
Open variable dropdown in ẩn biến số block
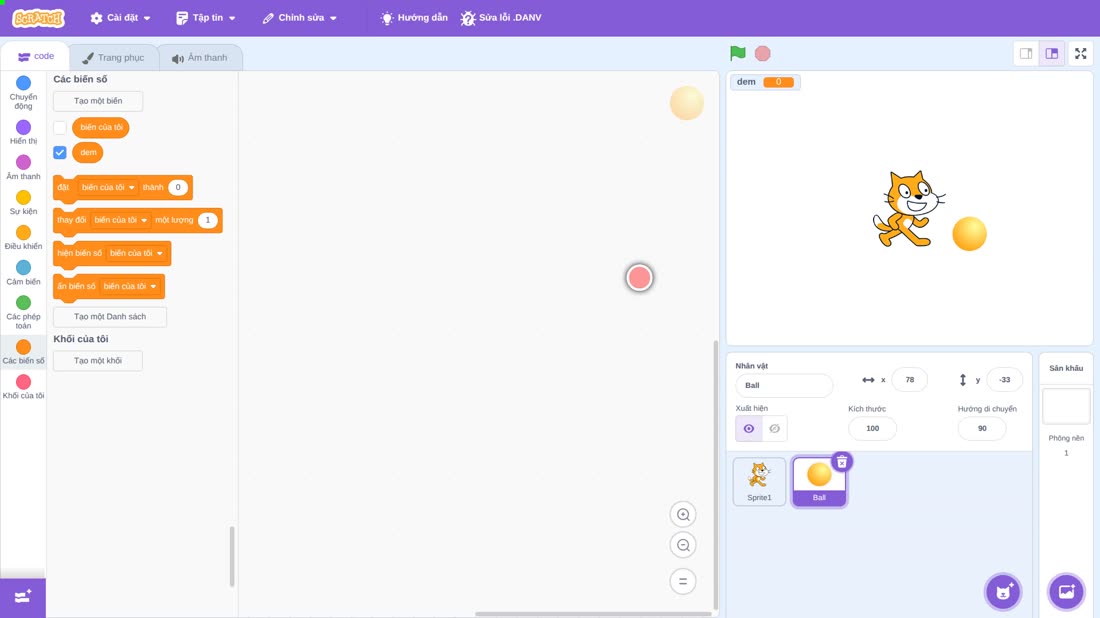click(x=130, y=286)
